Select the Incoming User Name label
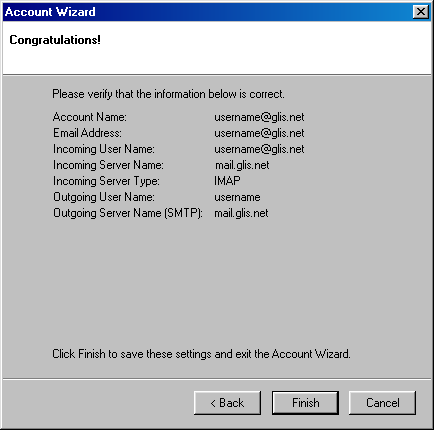 click(104, 149)
